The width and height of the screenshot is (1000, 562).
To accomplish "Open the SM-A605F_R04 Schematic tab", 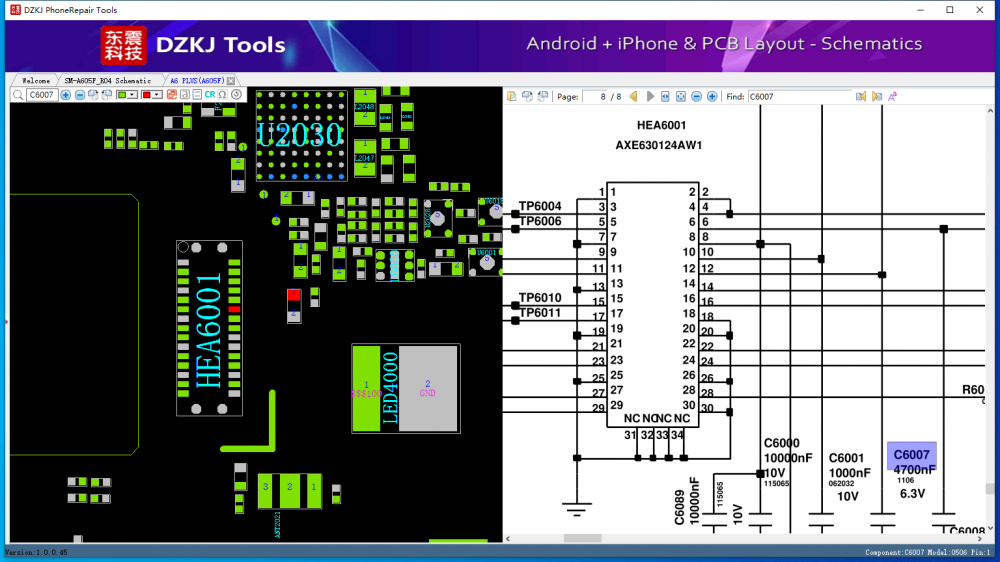I will click(x=108, y=80).
